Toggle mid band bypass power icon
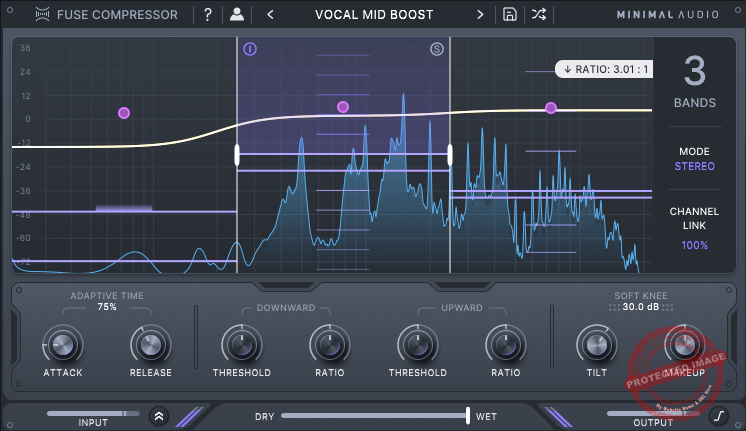Screen dimensions: 746x431 click(x=250, y=49)
